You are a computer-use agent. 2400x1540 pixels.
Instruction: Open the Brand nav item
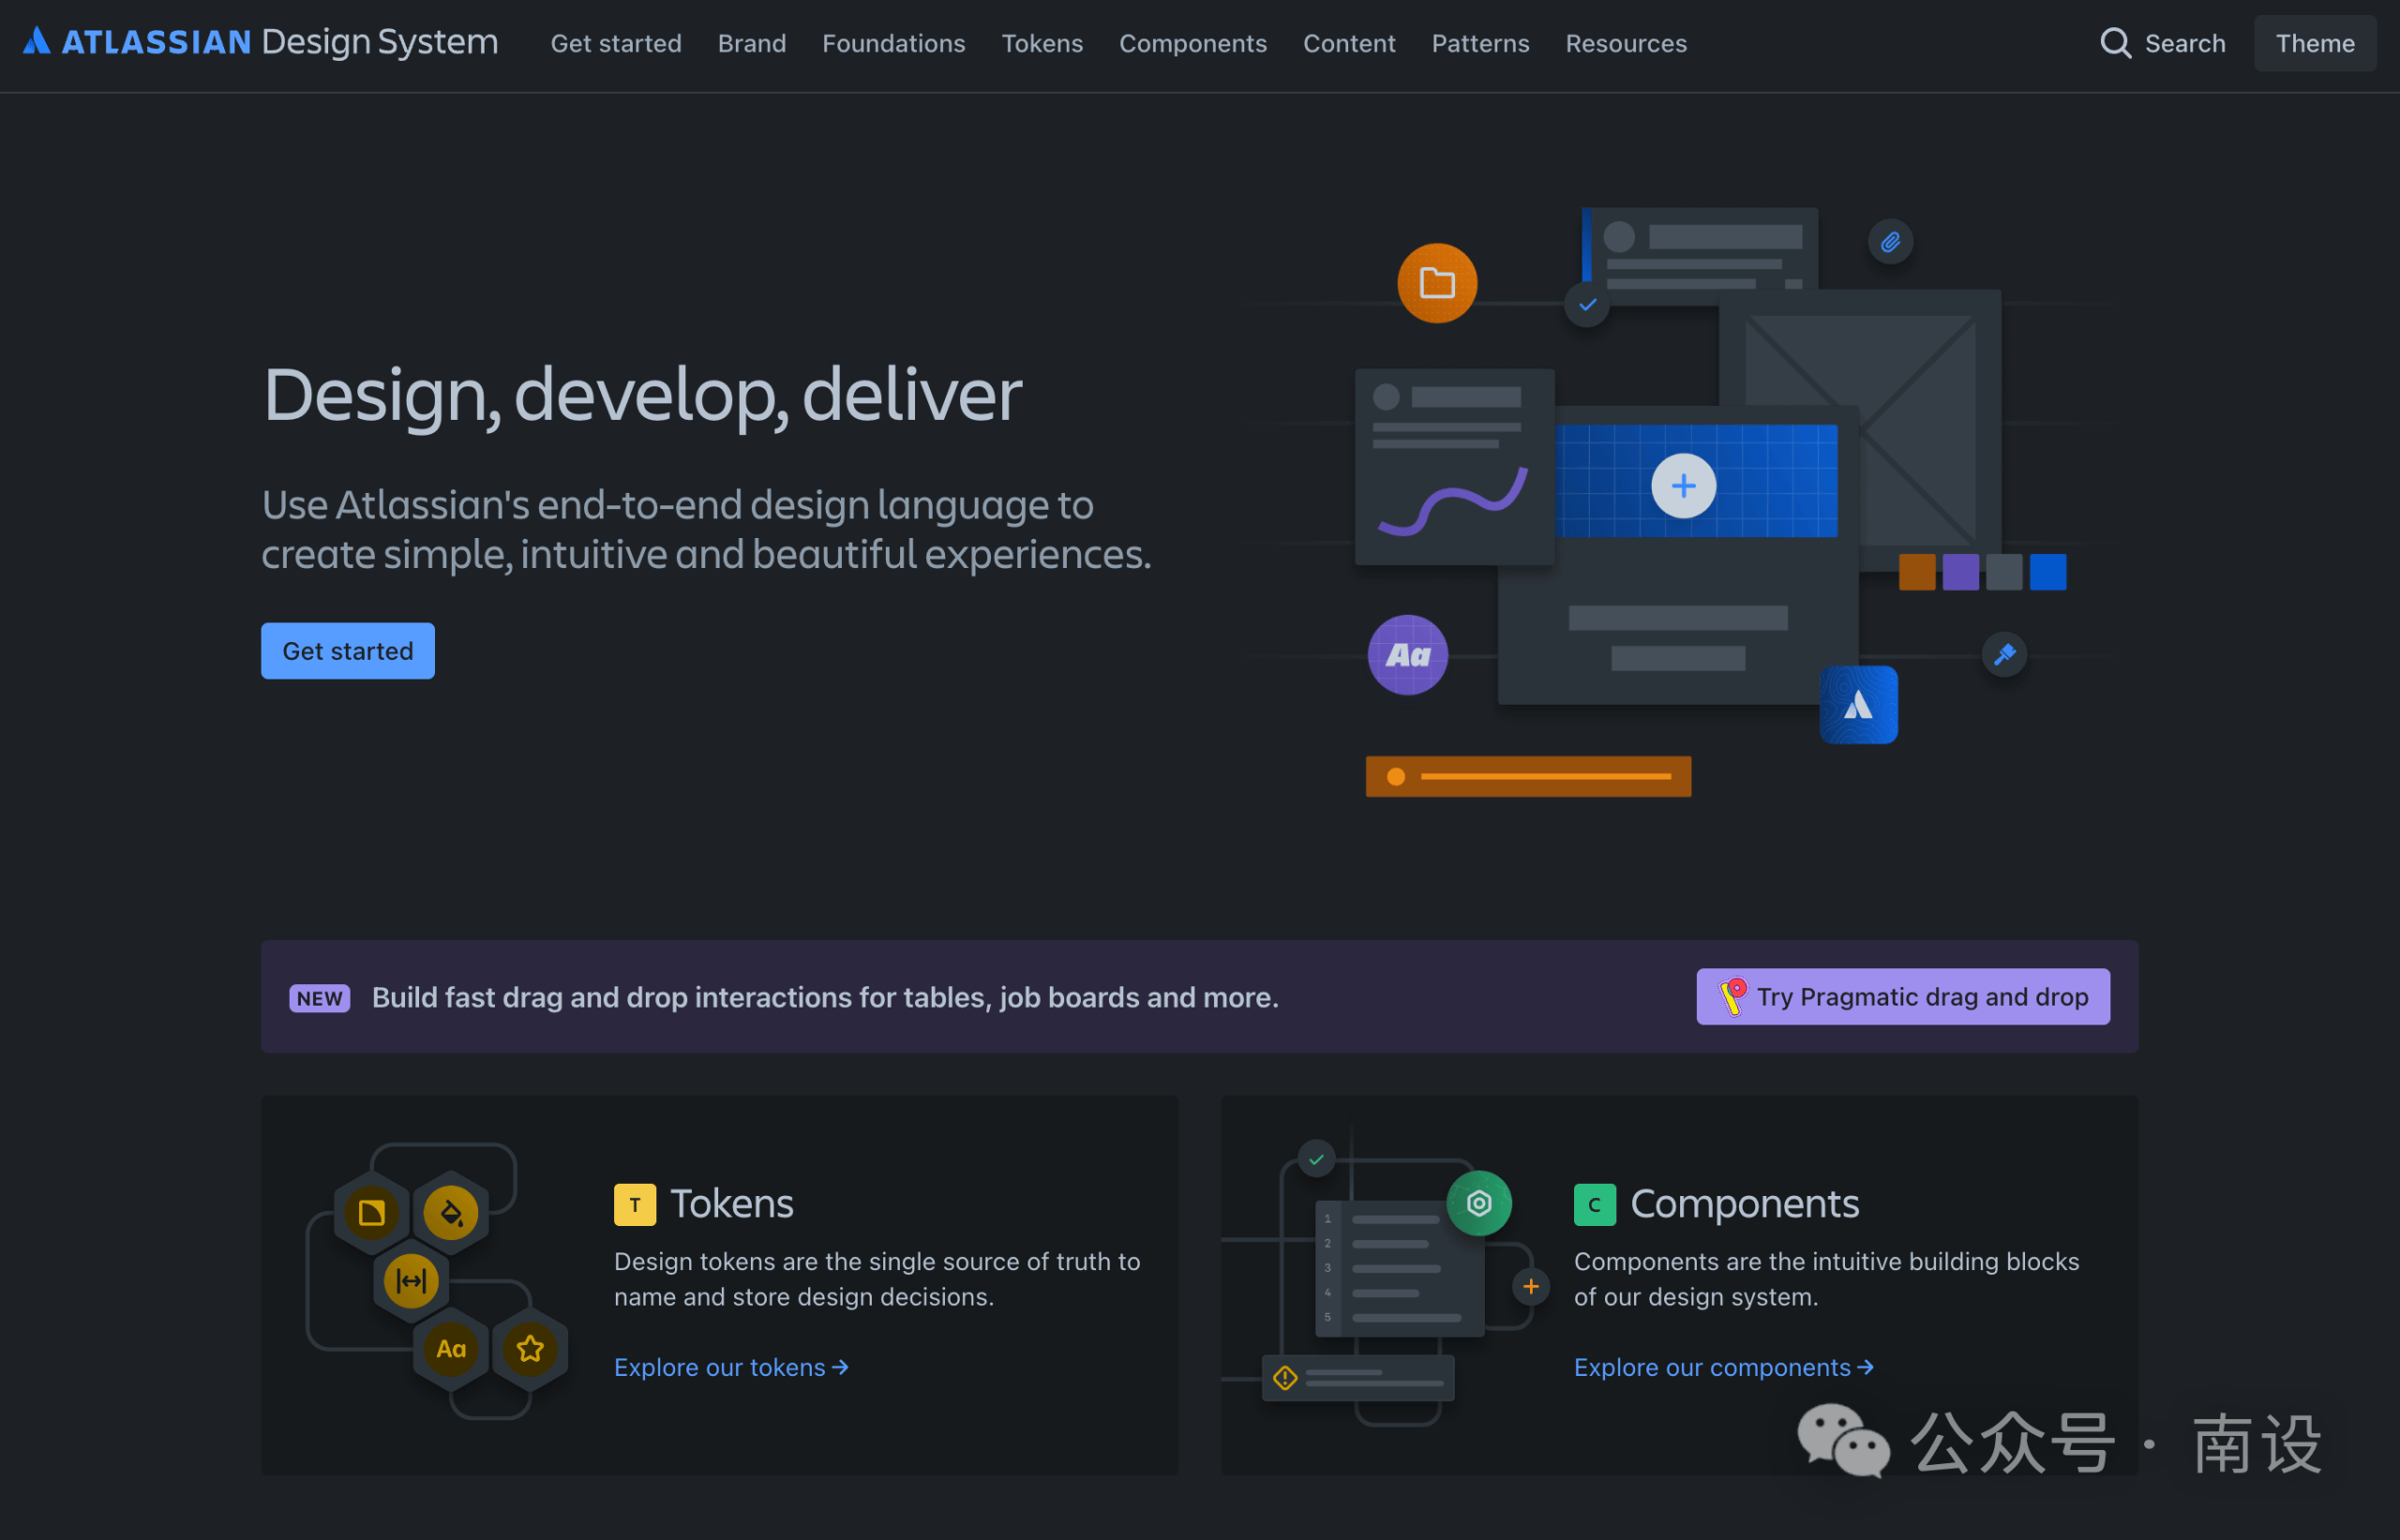(x=752, y=43)
